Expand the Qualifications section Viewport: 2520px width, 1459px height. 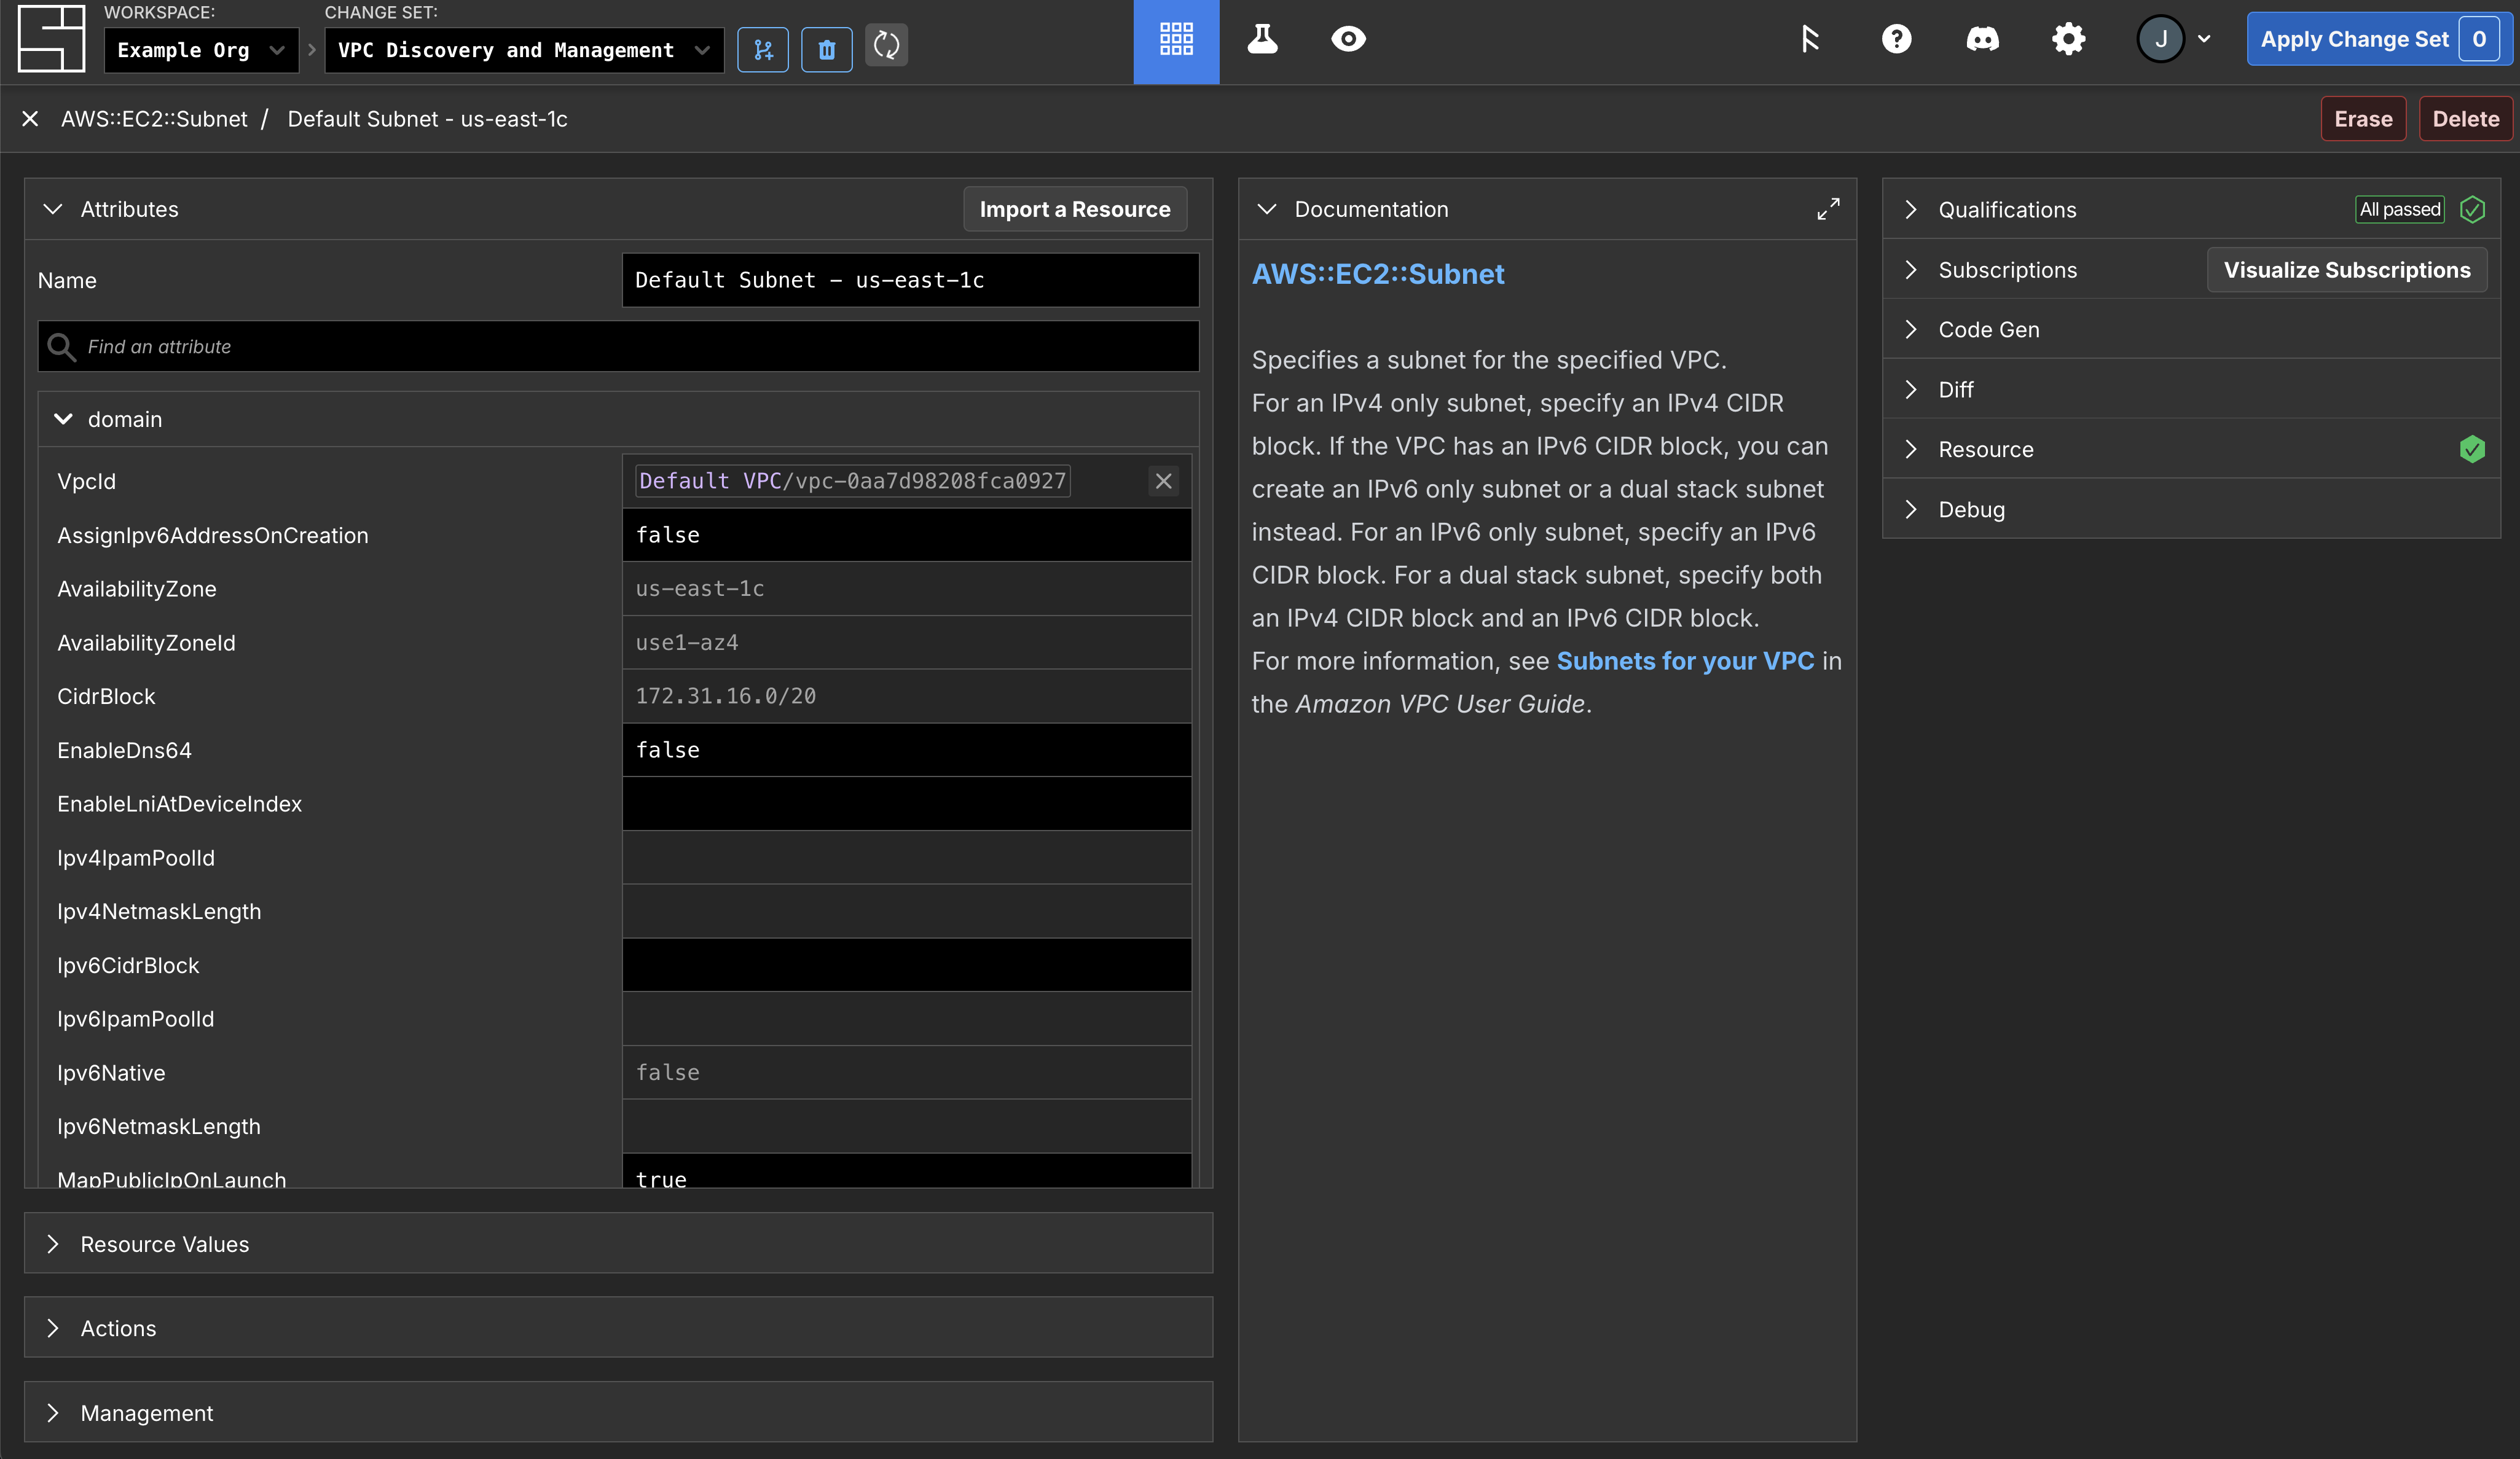coord(1911,209)
